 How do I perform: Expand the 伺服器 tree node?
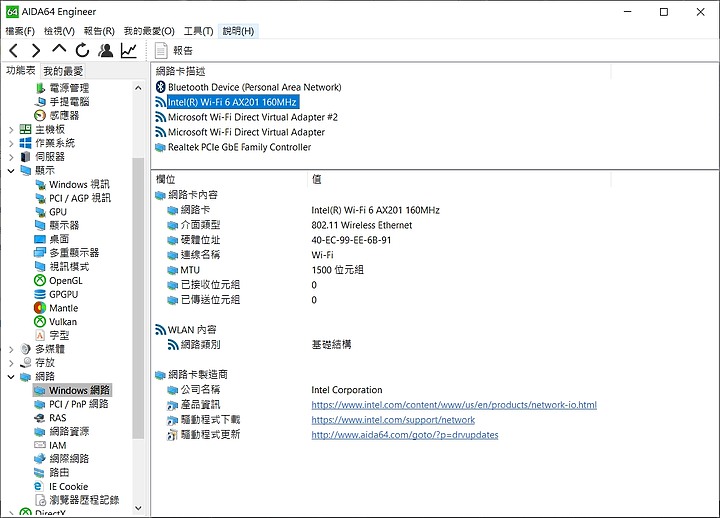(x=11, y=157)
